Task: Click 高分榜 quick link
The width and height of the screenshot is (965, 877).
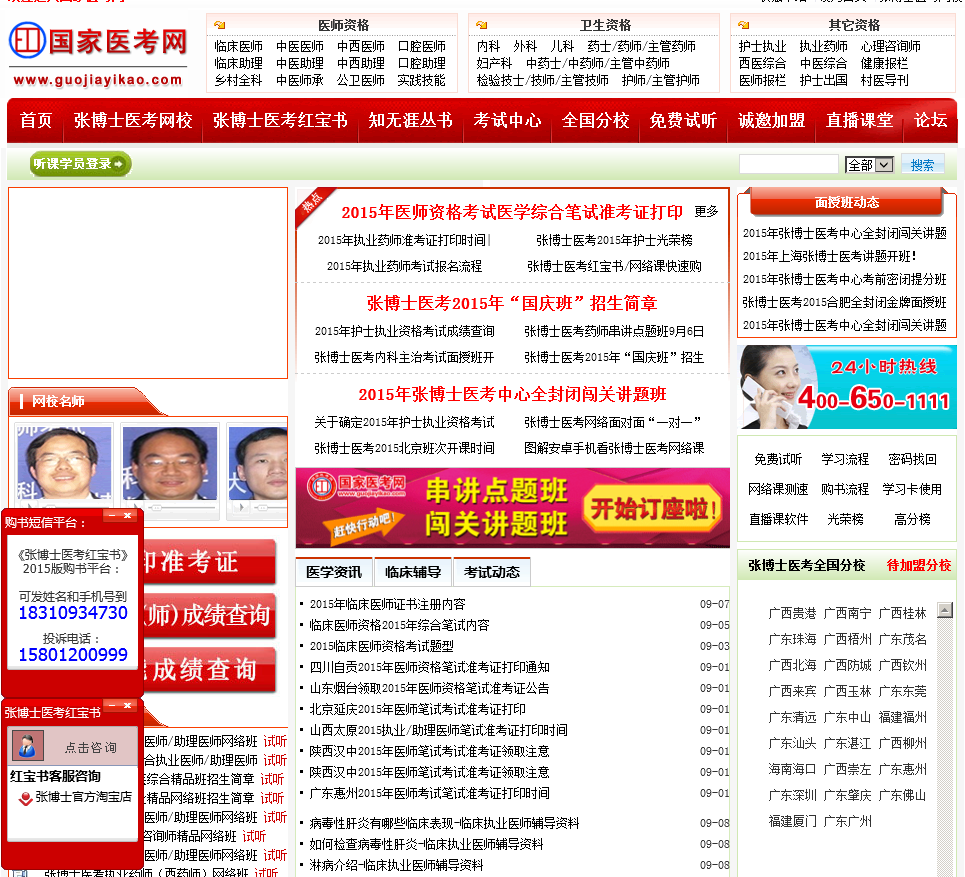Action: (x=912, y=519)
